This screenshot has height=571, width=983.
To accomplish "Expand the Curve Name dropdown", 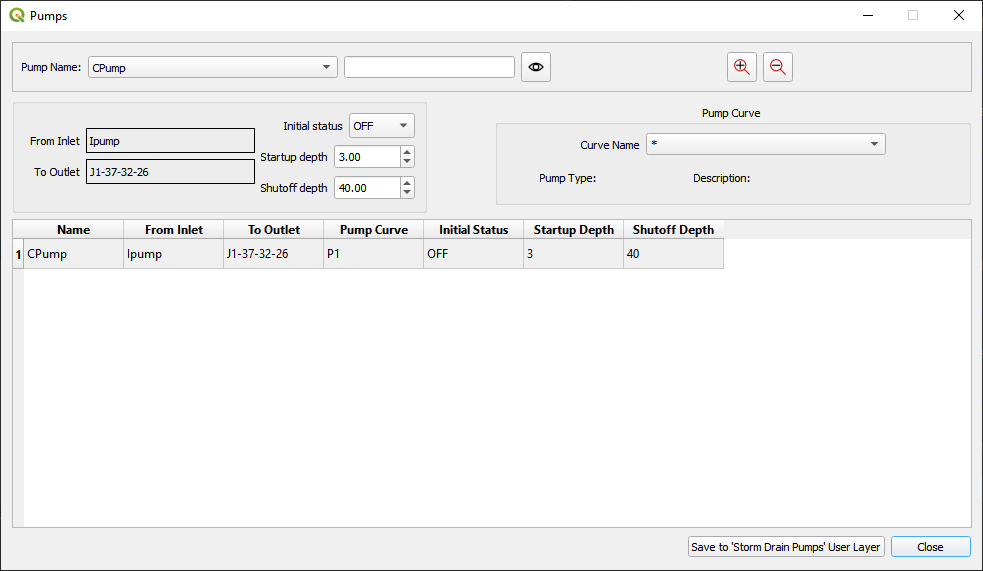I will (x=765, y=145).
